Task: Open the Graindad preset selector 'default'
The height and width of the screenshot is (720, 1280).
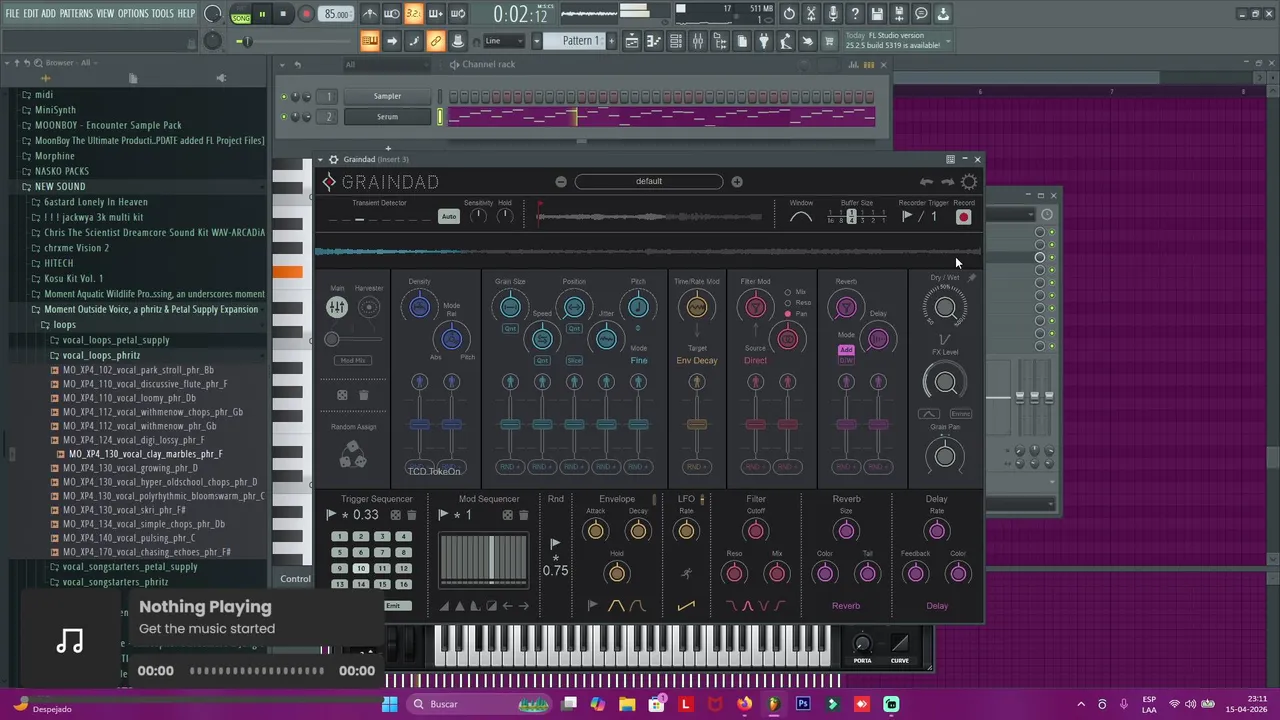Action: point(649,181)
